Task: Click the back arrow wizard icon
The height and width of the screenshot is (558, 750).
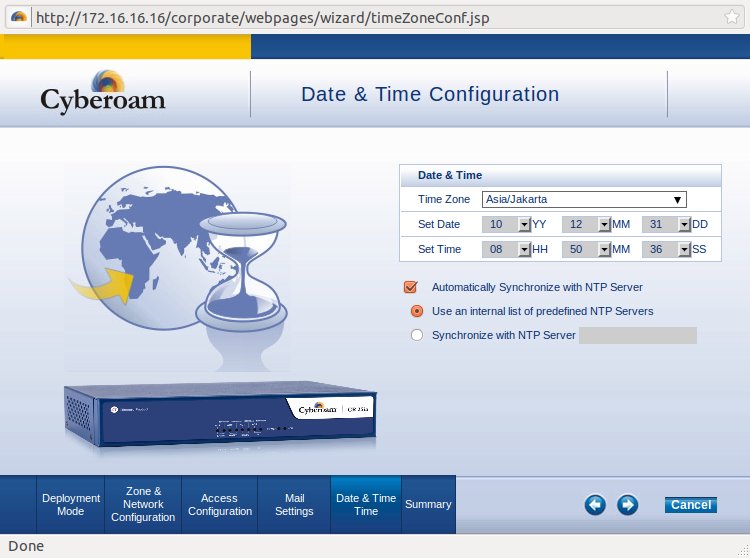Action: (x=595, y=505)
